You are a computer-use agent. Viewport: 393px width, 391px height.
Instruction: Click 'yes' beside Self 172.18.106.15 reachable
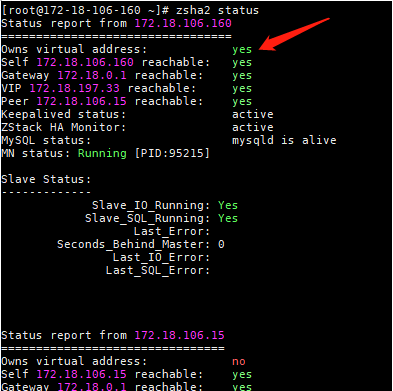(242, 375)
